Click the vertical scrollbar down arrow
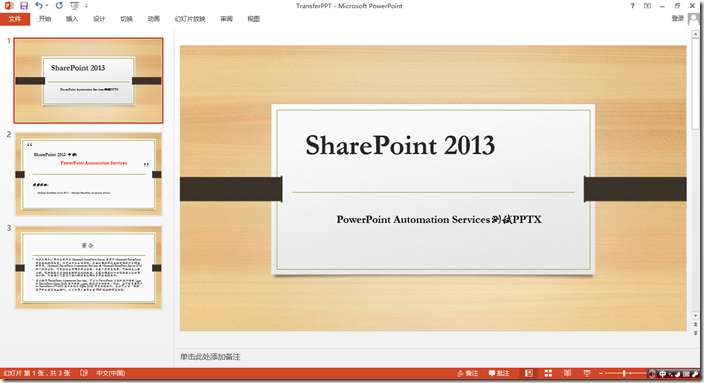 click(x=695, y=316)
